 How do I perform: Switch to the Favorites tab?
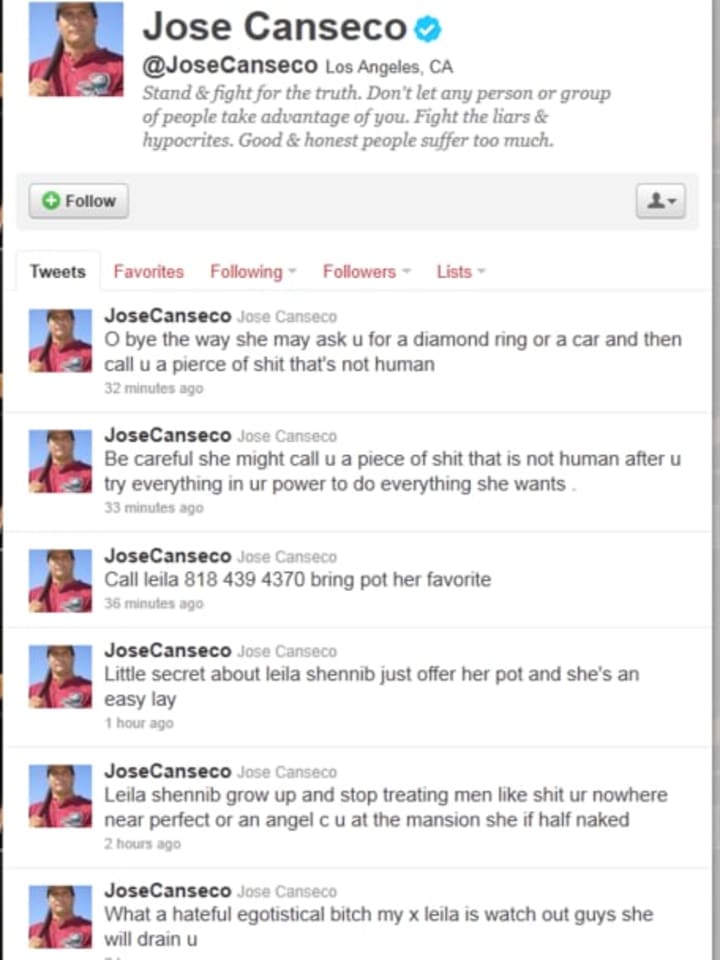point(148,271)
